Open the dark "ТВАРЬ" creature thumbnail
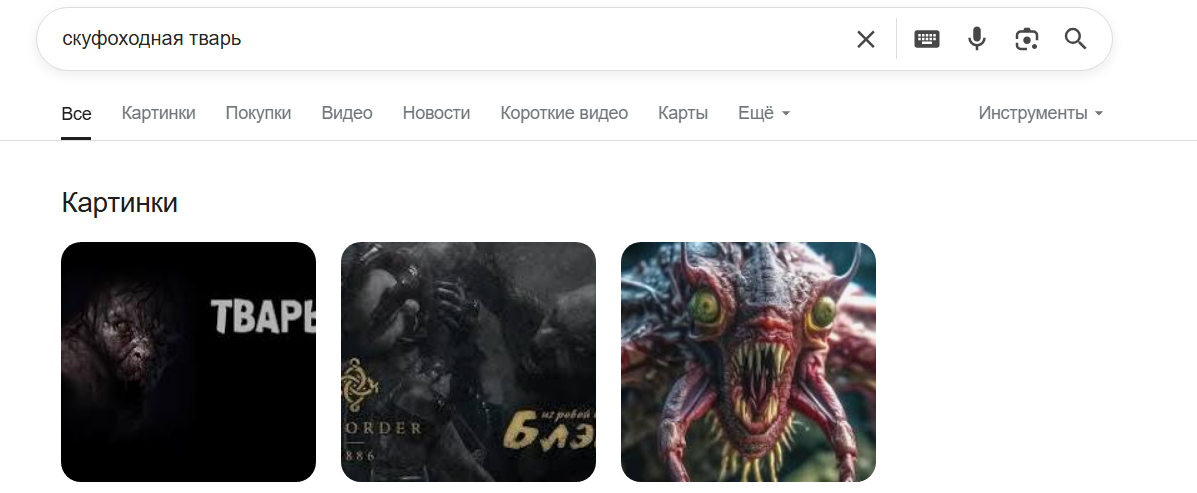The image size is (1197, 493). click(189, 362)
